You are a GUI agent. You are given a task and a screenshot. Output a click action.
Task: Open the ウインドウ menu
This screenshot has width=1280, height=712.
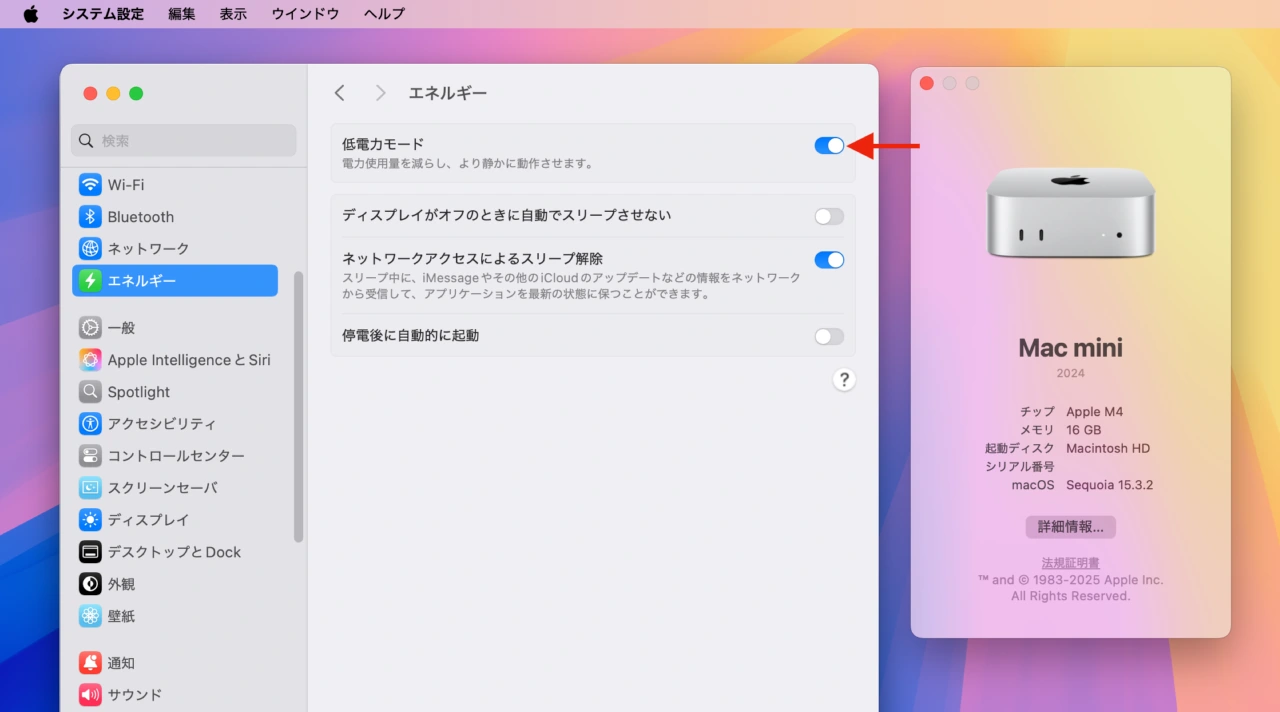pyautogui.click(x=305, y=14)
